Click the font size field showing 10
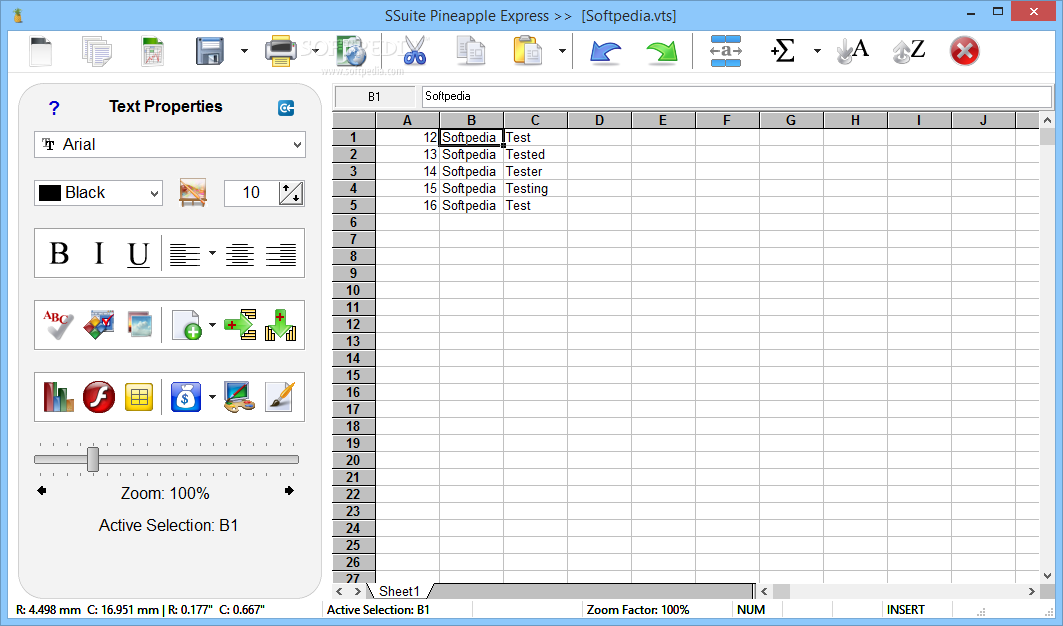This screenshot has width=1063, height=626. pos(252,193)
